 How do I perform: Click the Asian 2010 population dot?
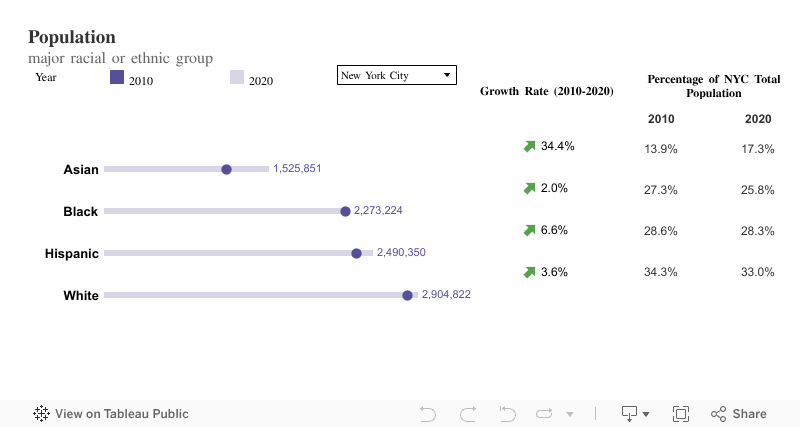point(226,169)
